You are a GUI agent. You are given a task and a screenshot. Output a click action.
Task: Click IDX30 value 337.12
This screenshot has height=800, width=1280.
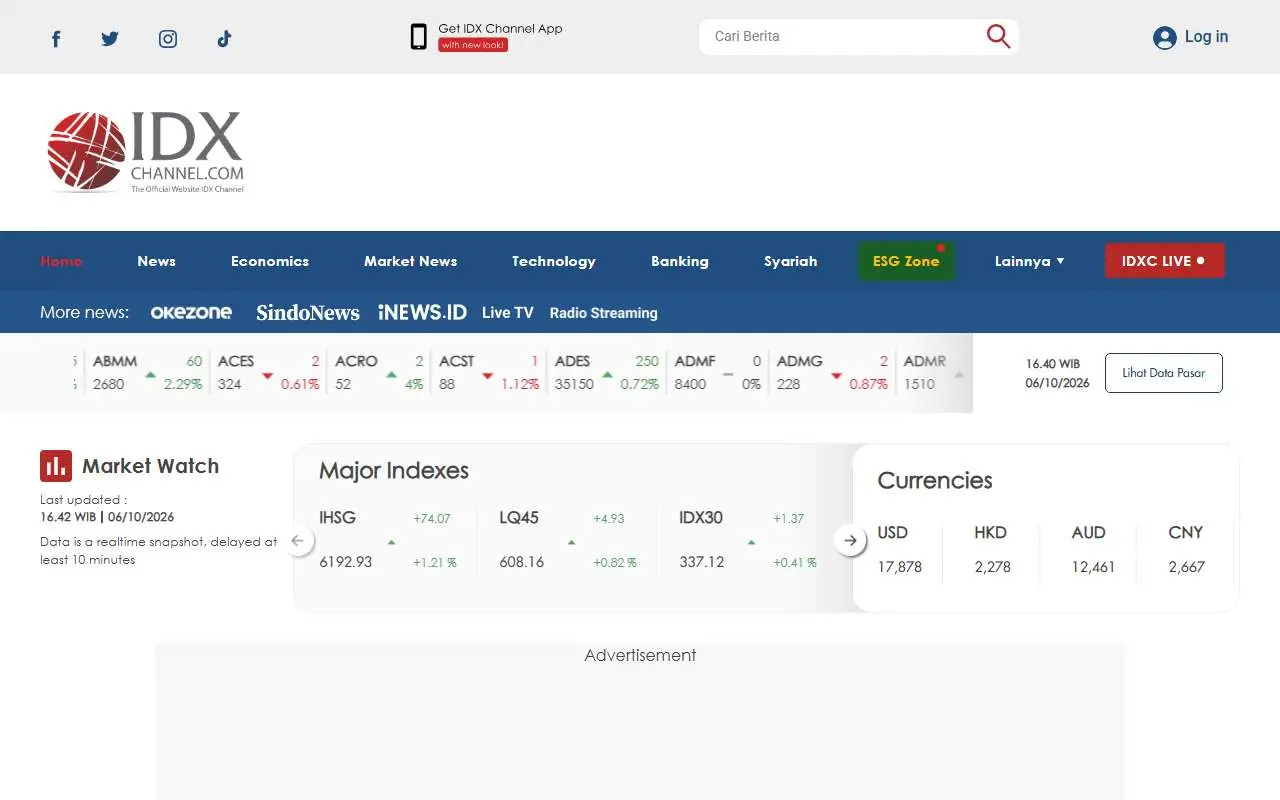[x=702, y=562]
